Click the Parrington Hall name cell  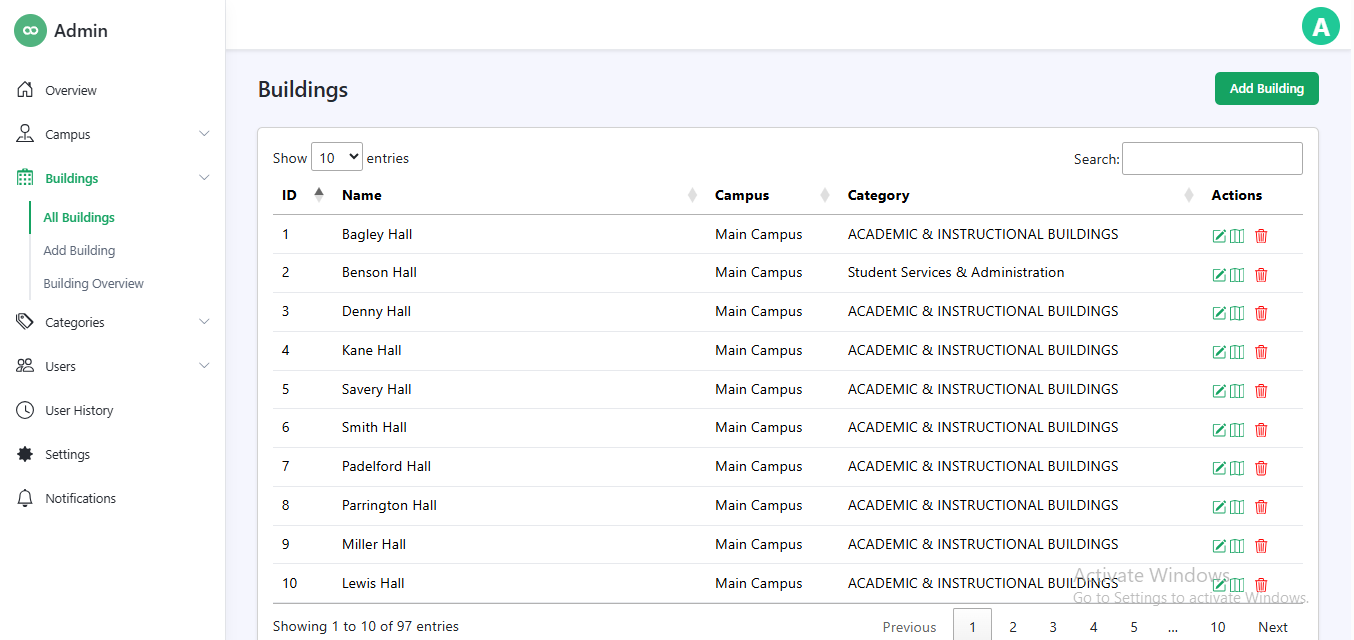point(389,505)
